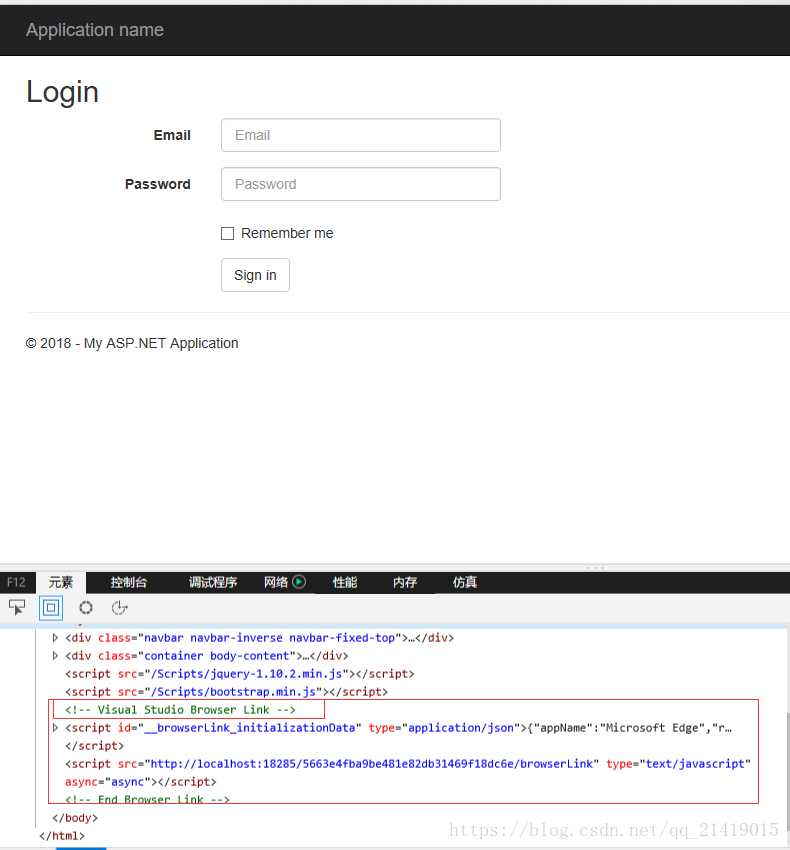
Task: Select the localhost:18285 browserLink script line
Action: [x=408, y=764]
